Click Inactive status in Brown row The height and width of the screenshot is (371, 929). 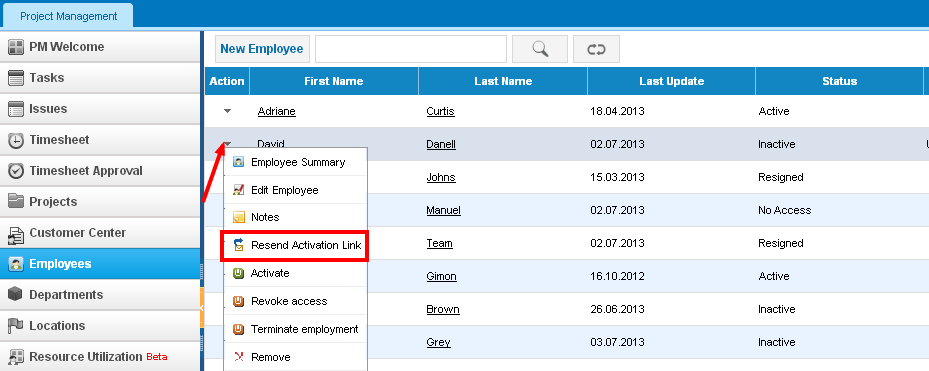click(777, 309)
